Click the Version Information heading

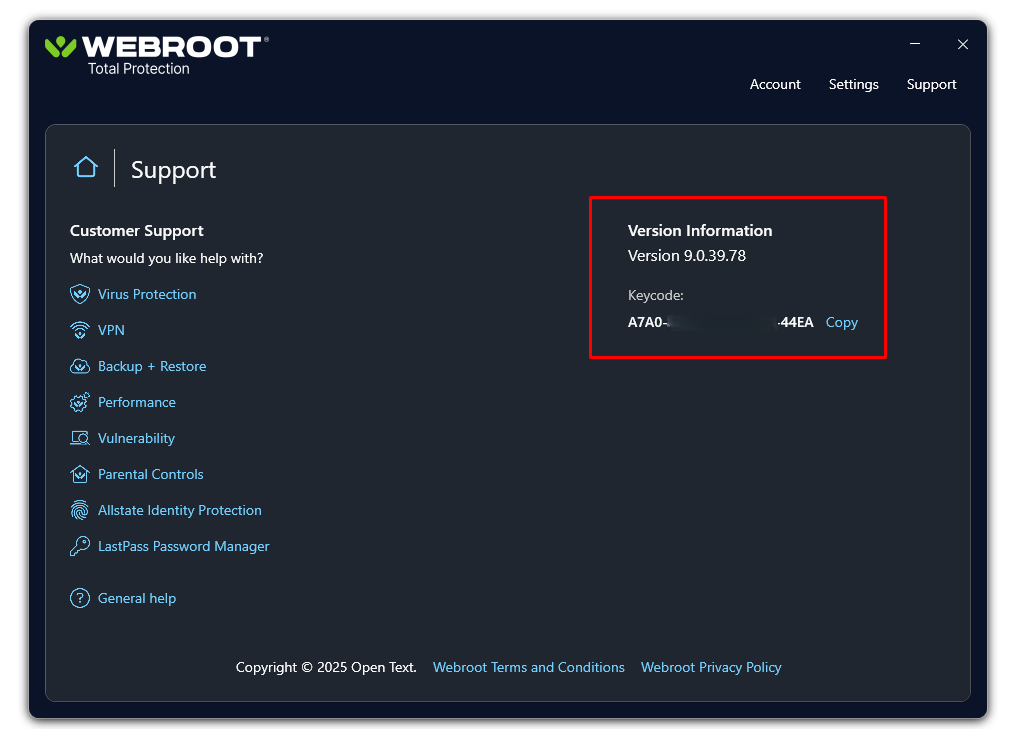tap(700, 230)
